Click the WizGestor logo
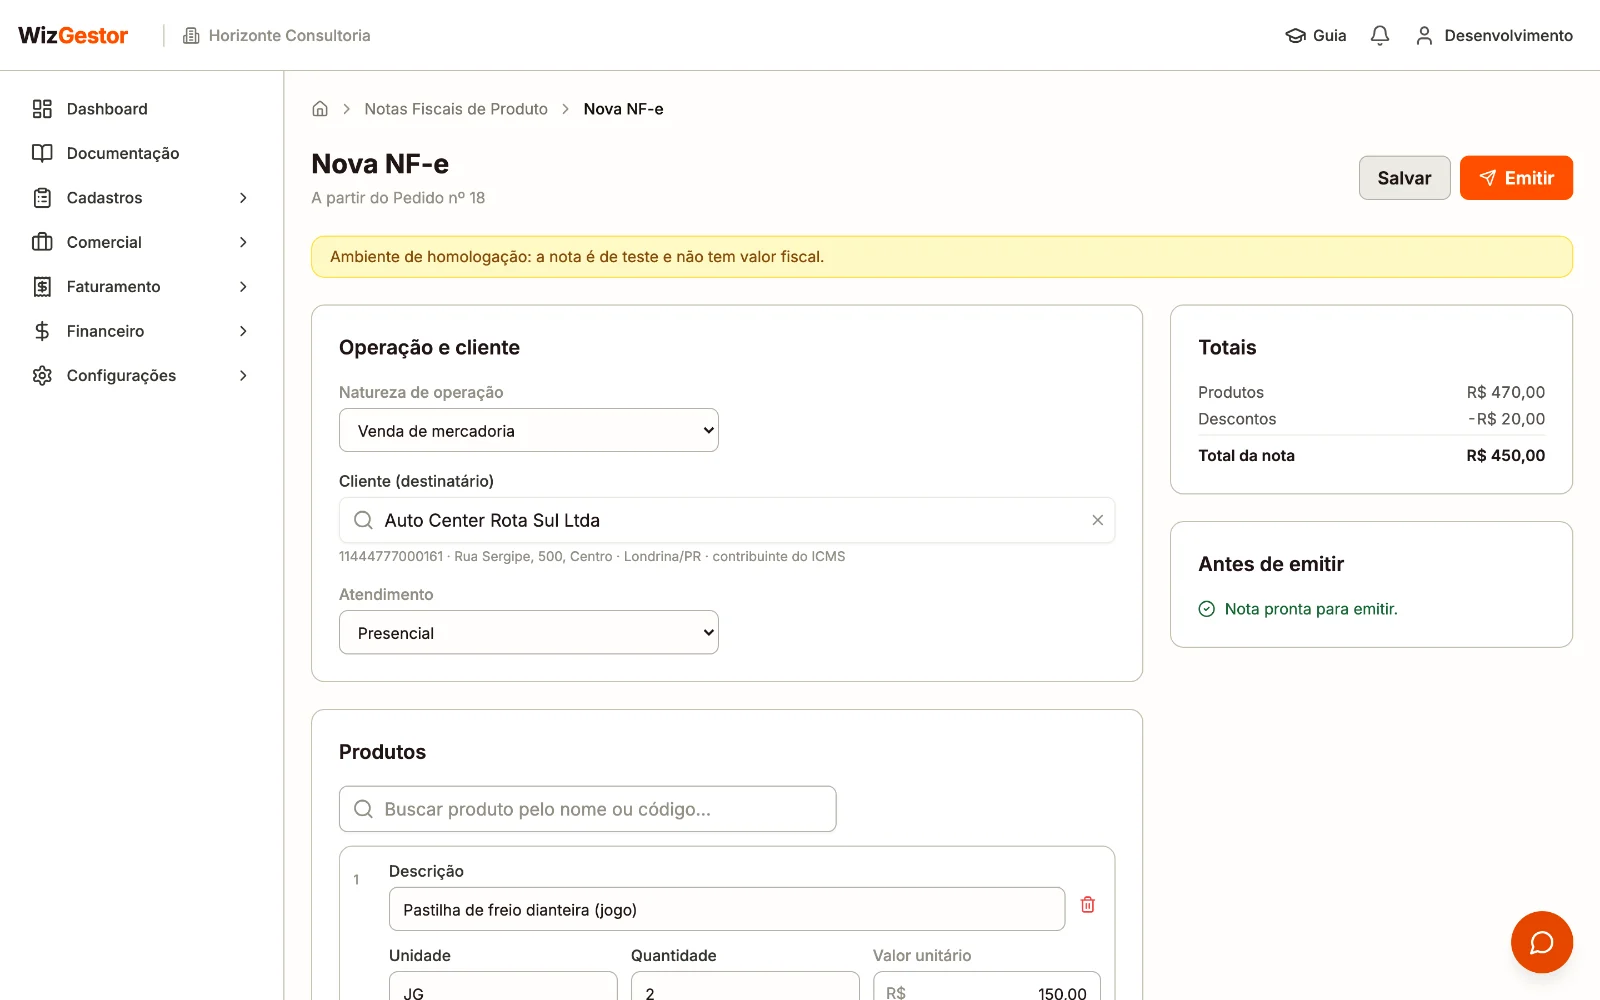 [x=73, y=35]
